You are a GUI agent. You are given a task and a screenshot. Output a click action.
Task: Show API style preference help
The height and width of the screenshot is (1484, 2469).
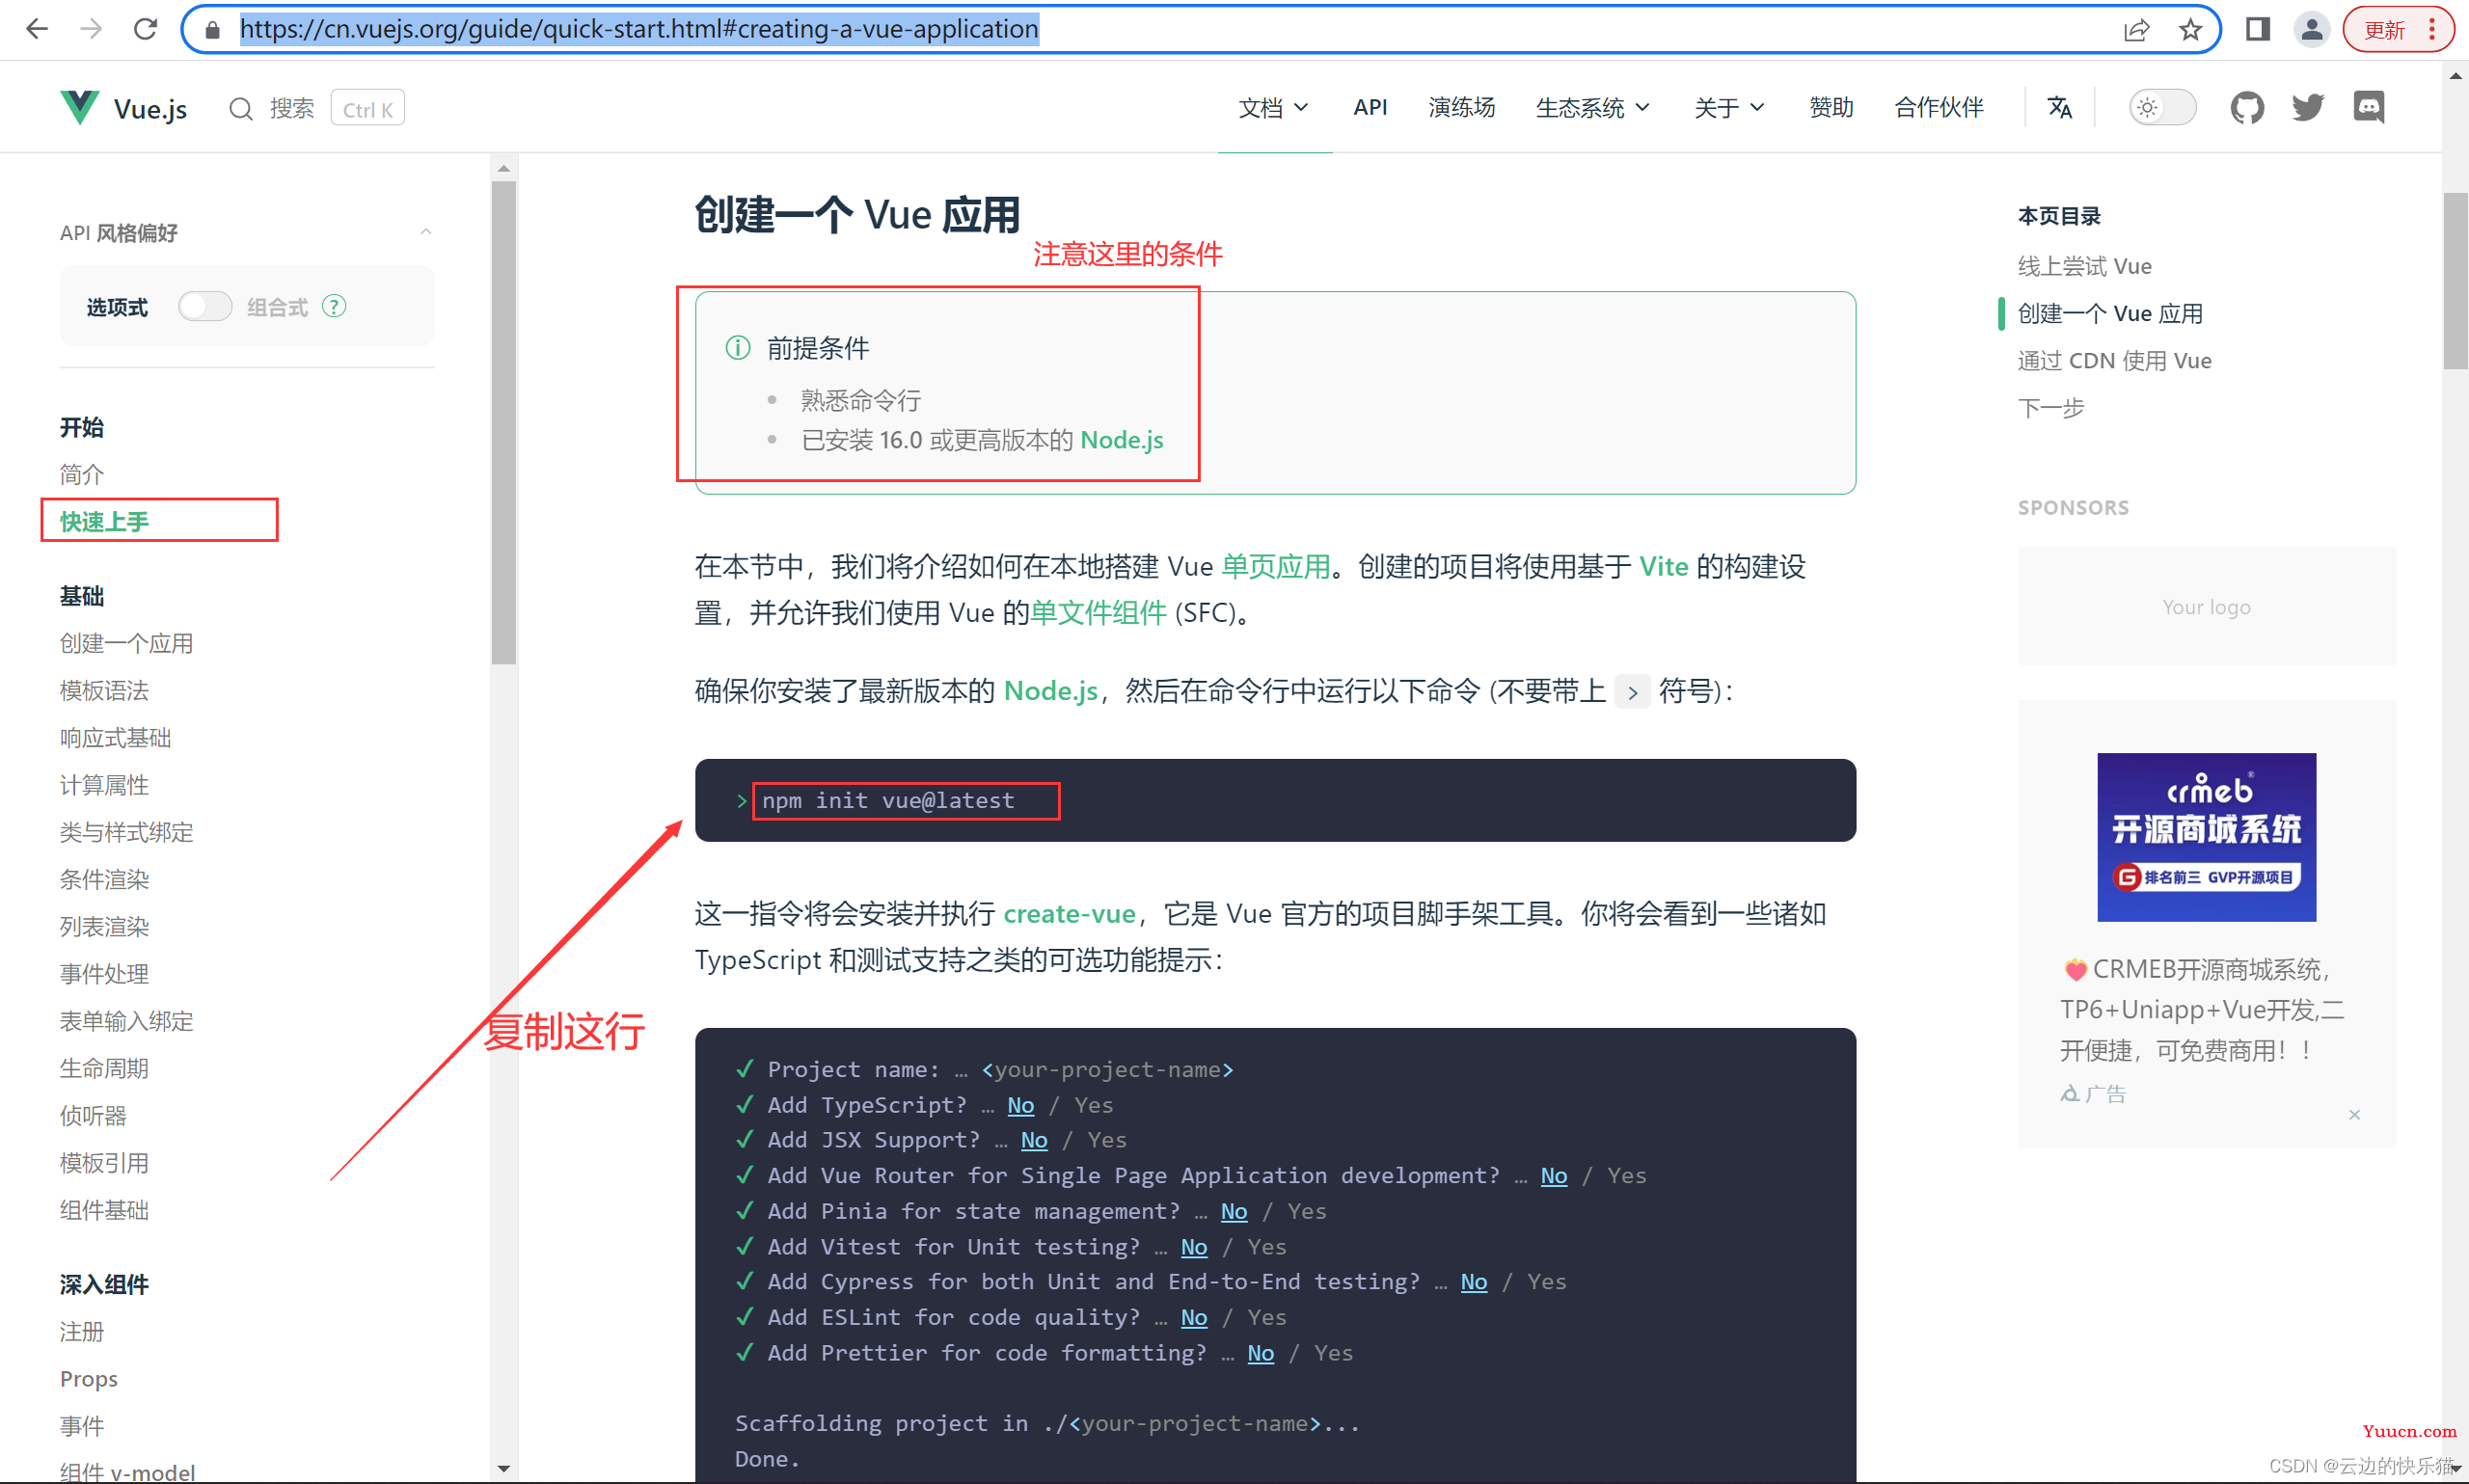click(x=334, y=306)
